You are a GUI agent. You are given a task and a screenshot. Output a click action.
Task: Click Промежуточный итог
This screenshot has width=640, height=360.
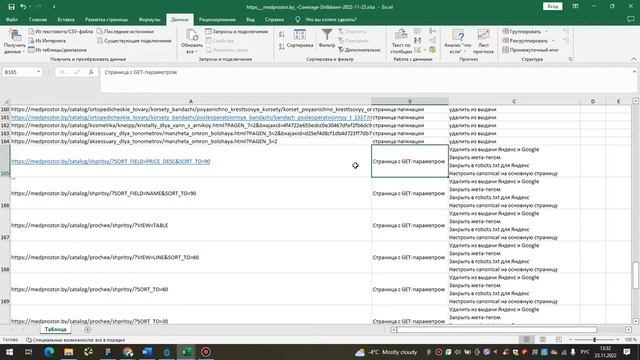point(531,50)
